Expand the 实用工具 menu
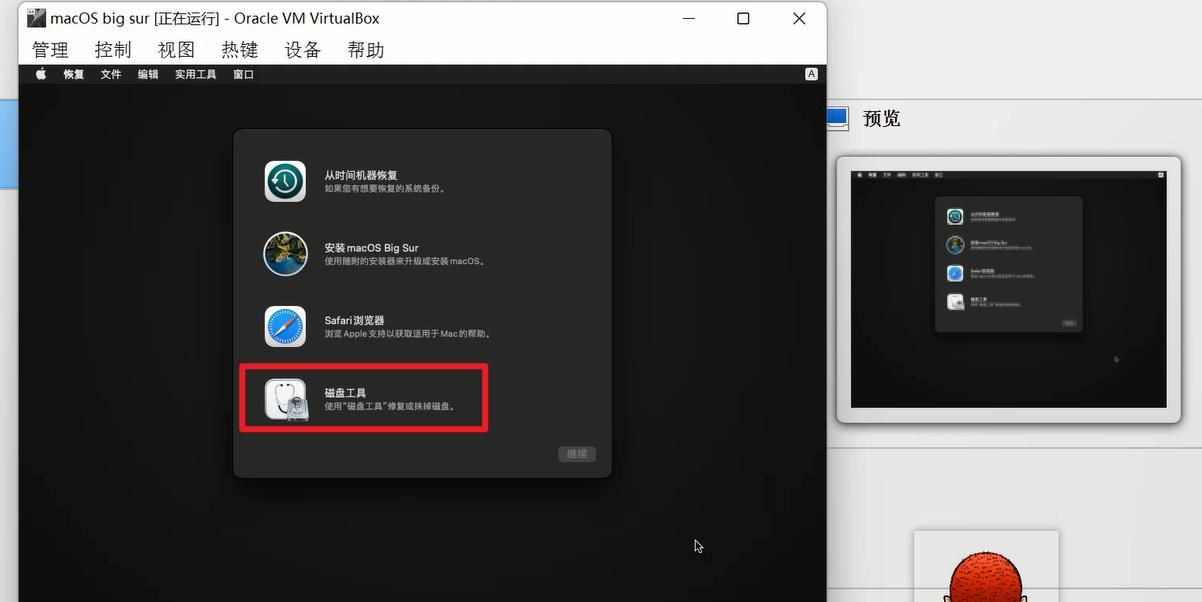Viewport: 1202px width, 602px height. [x=195, y=74]
